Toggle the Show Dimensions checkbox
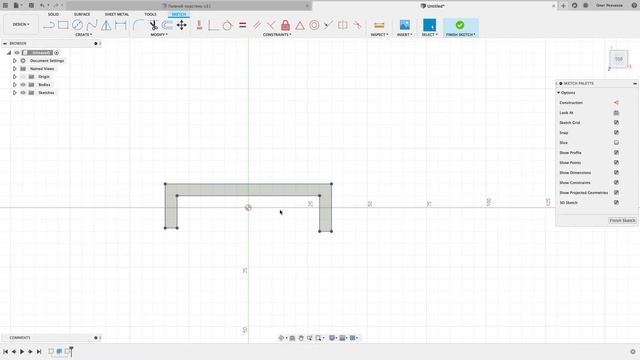Image resolution: width=640 pixels, height=360 pixels. pos(616,173)
